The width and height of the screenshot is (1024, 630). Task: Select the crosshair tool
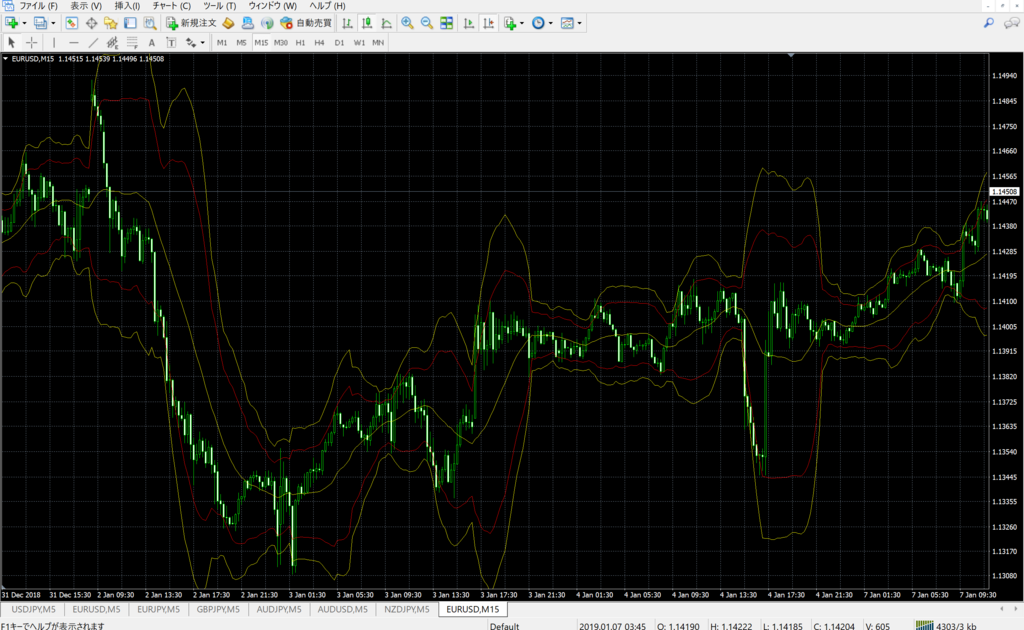click(31, 42)
